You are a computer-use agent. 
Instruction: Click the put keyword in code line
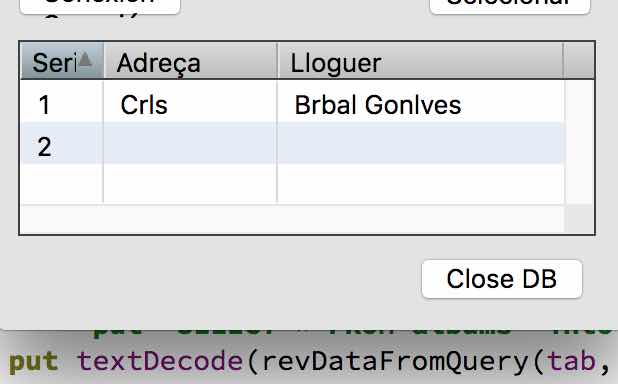coord(34,362)
